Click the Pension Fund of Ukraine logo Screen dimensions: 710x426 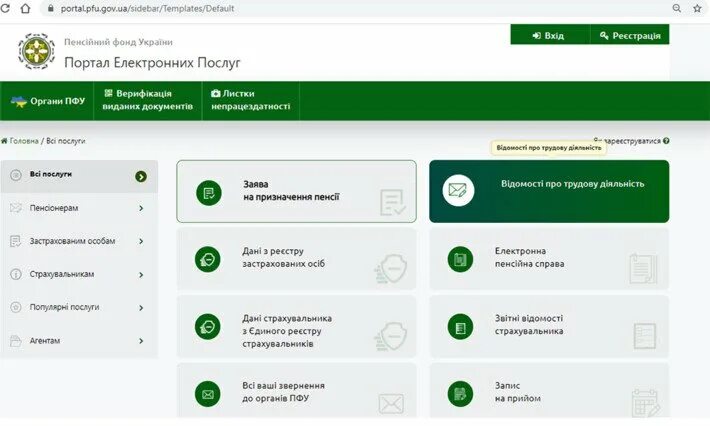coord(36,51)
